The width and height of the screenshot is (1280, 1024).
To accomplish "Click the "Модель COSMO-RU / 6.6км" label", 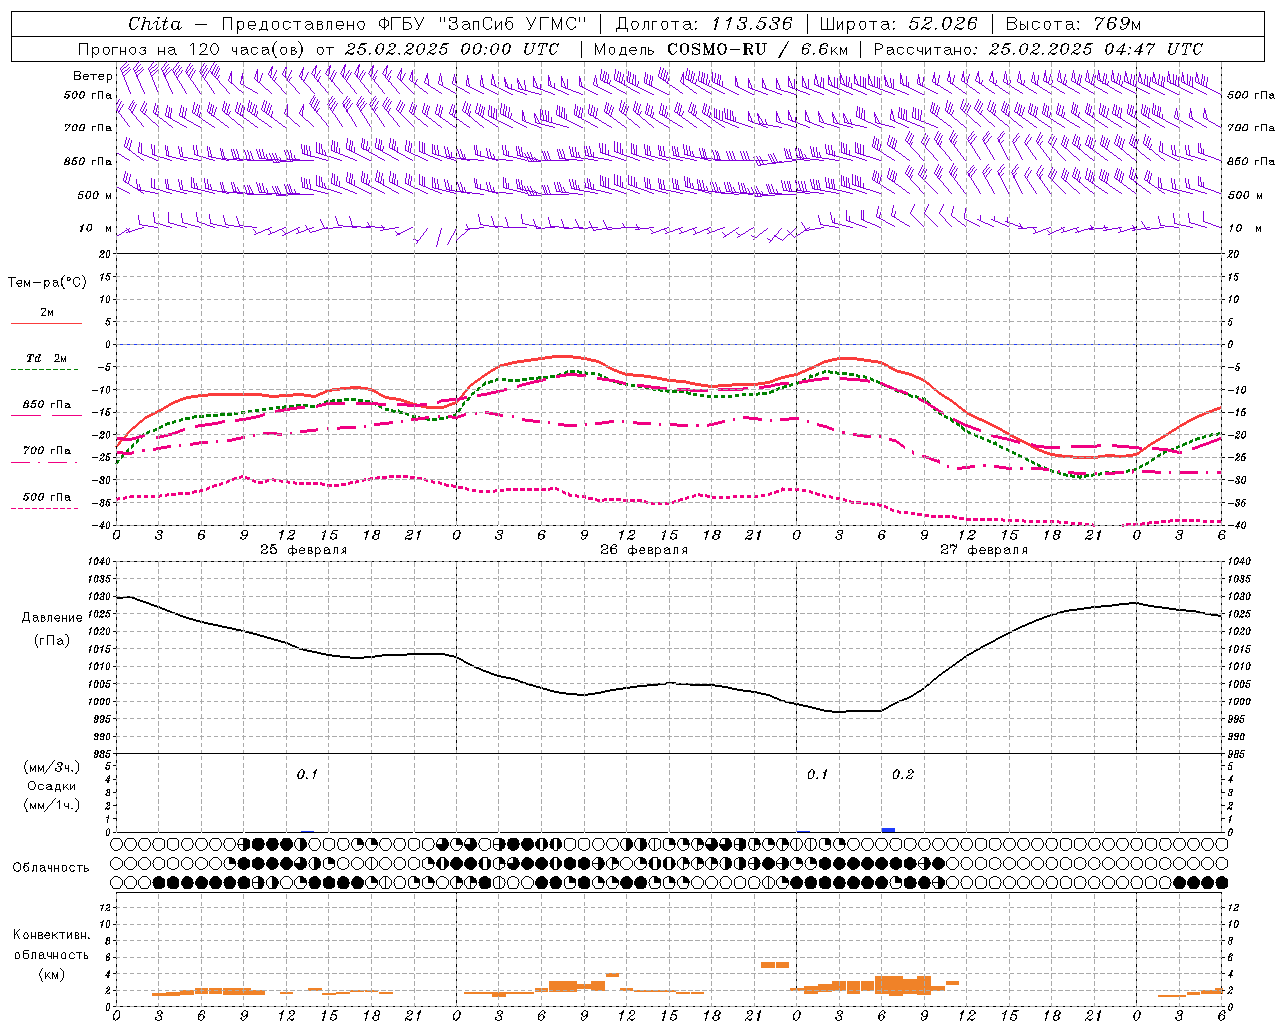I will [x=721, y=49].
